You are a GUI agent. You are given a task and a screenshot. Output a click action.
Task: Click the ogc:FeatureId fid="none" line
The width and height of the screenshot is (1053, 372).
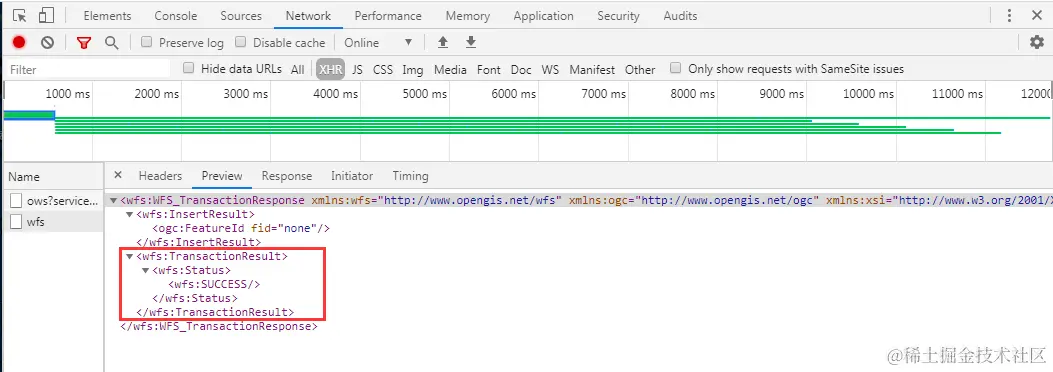coord(240,228)
